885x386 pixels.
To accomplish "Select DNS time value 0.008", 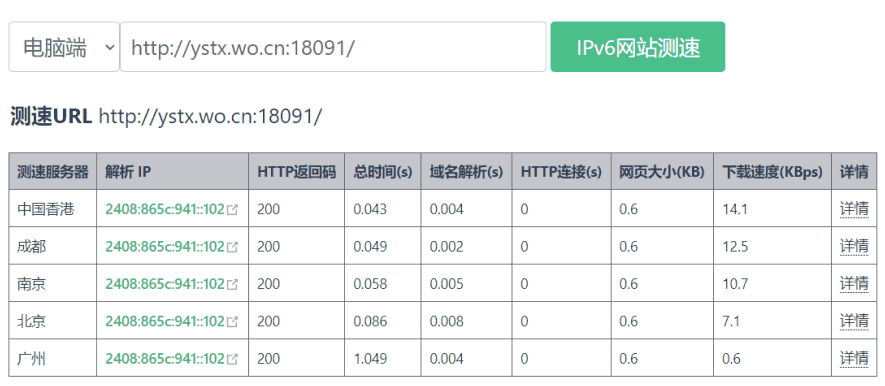I will click(x=446, y=321).
